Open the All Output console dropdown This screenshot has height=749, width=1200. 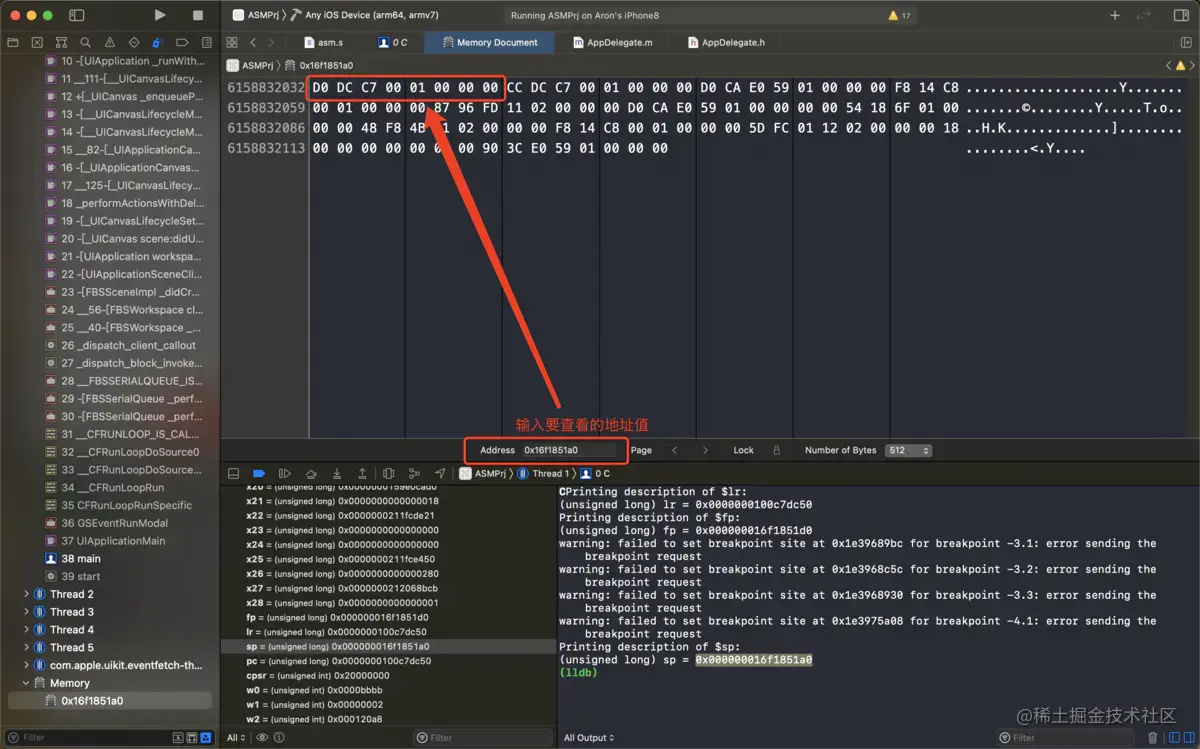tap(589, 737)
